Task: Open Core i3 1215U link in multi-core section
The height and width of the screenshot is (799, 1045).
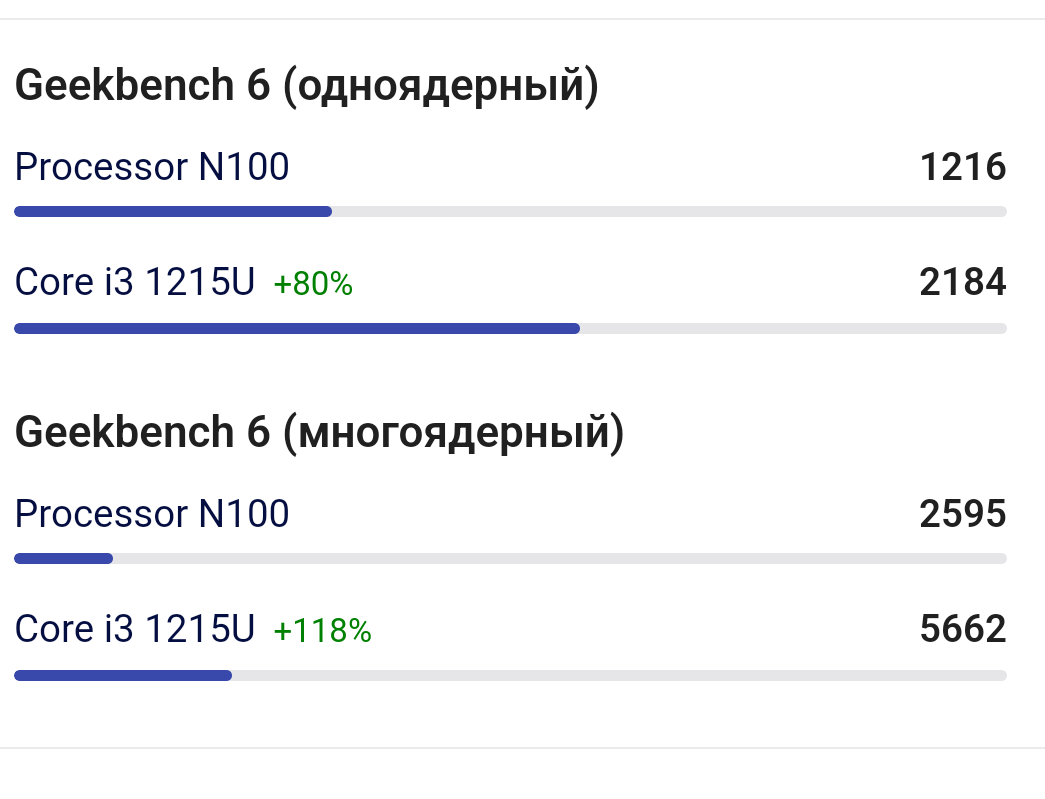Action: click(x=135, y=629)
